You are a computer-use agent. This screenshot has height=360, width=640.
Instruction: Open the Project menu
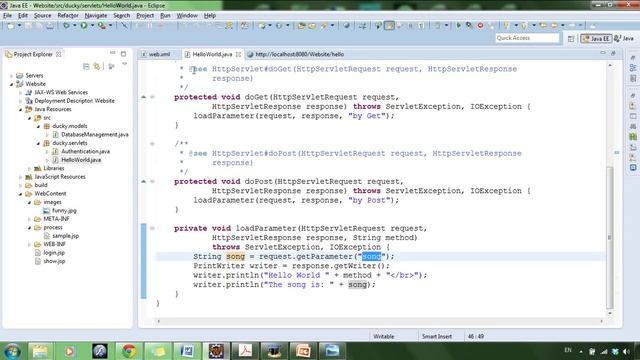click(145, 16)
